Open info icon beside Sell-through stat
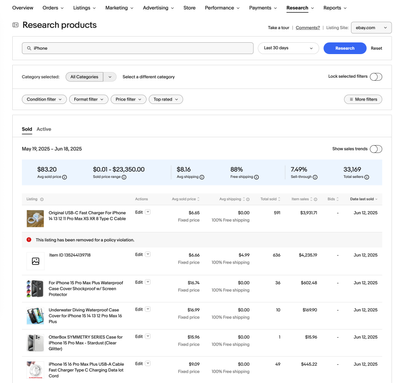The height and width of the screenshot is (383, 400). (x=315, y=177)
